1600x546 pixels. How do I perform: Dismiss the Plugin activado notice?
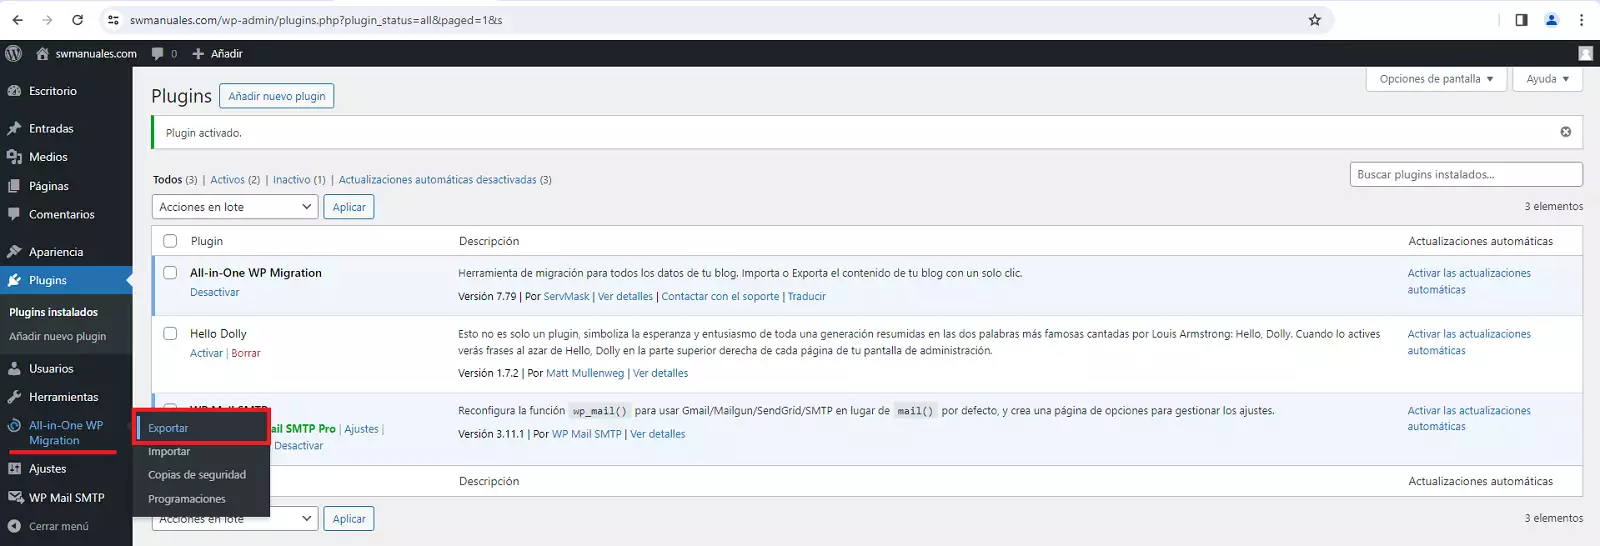point(1566,132)
